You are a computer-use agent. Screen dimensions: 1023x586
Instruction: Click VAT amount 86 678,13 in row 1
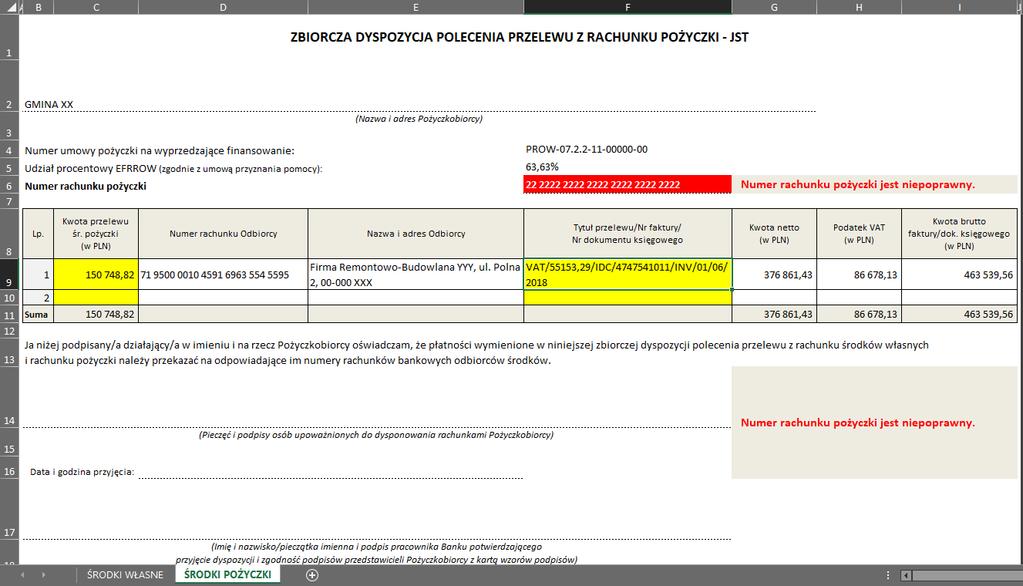[859, 274]
